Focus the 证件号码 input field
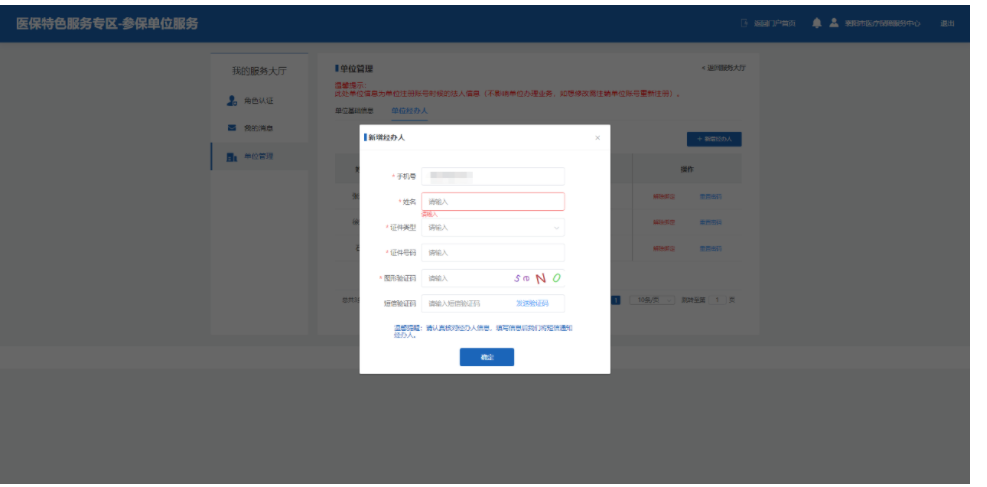987x487 pixels. pyautogui.click(x=493, y=253)
